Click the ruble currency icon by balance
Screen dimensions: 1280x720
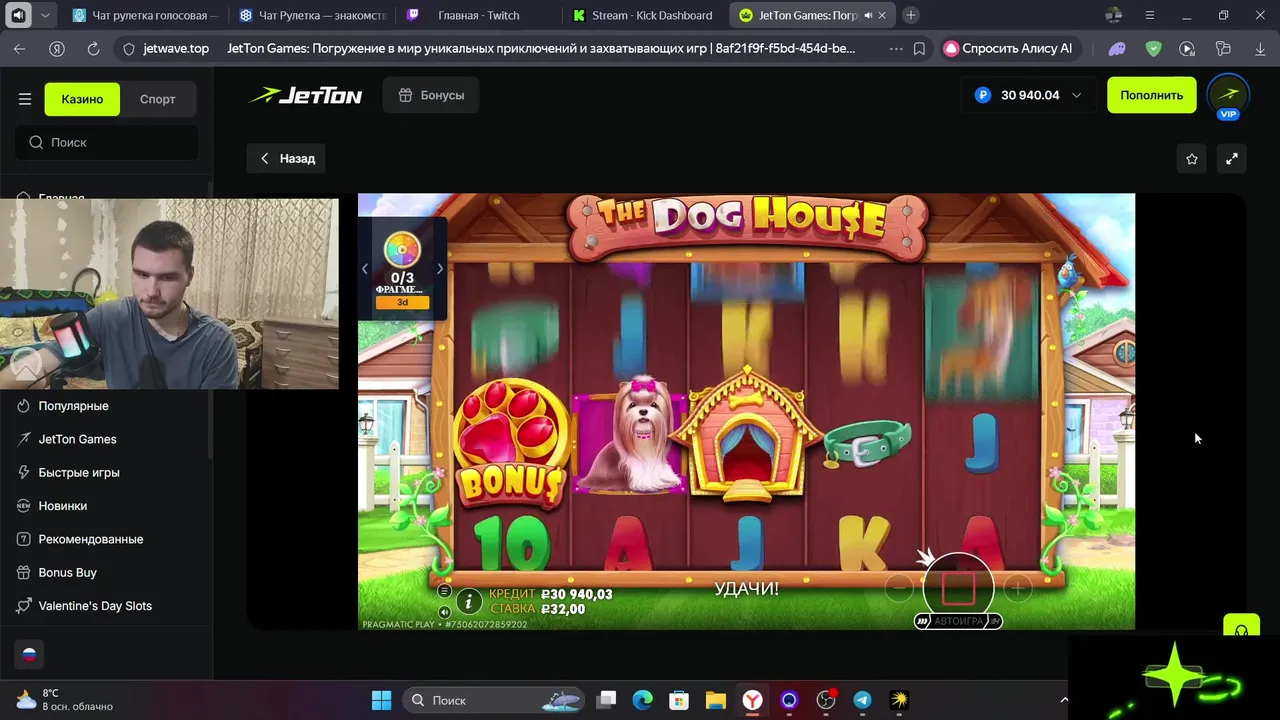(982, 95)
